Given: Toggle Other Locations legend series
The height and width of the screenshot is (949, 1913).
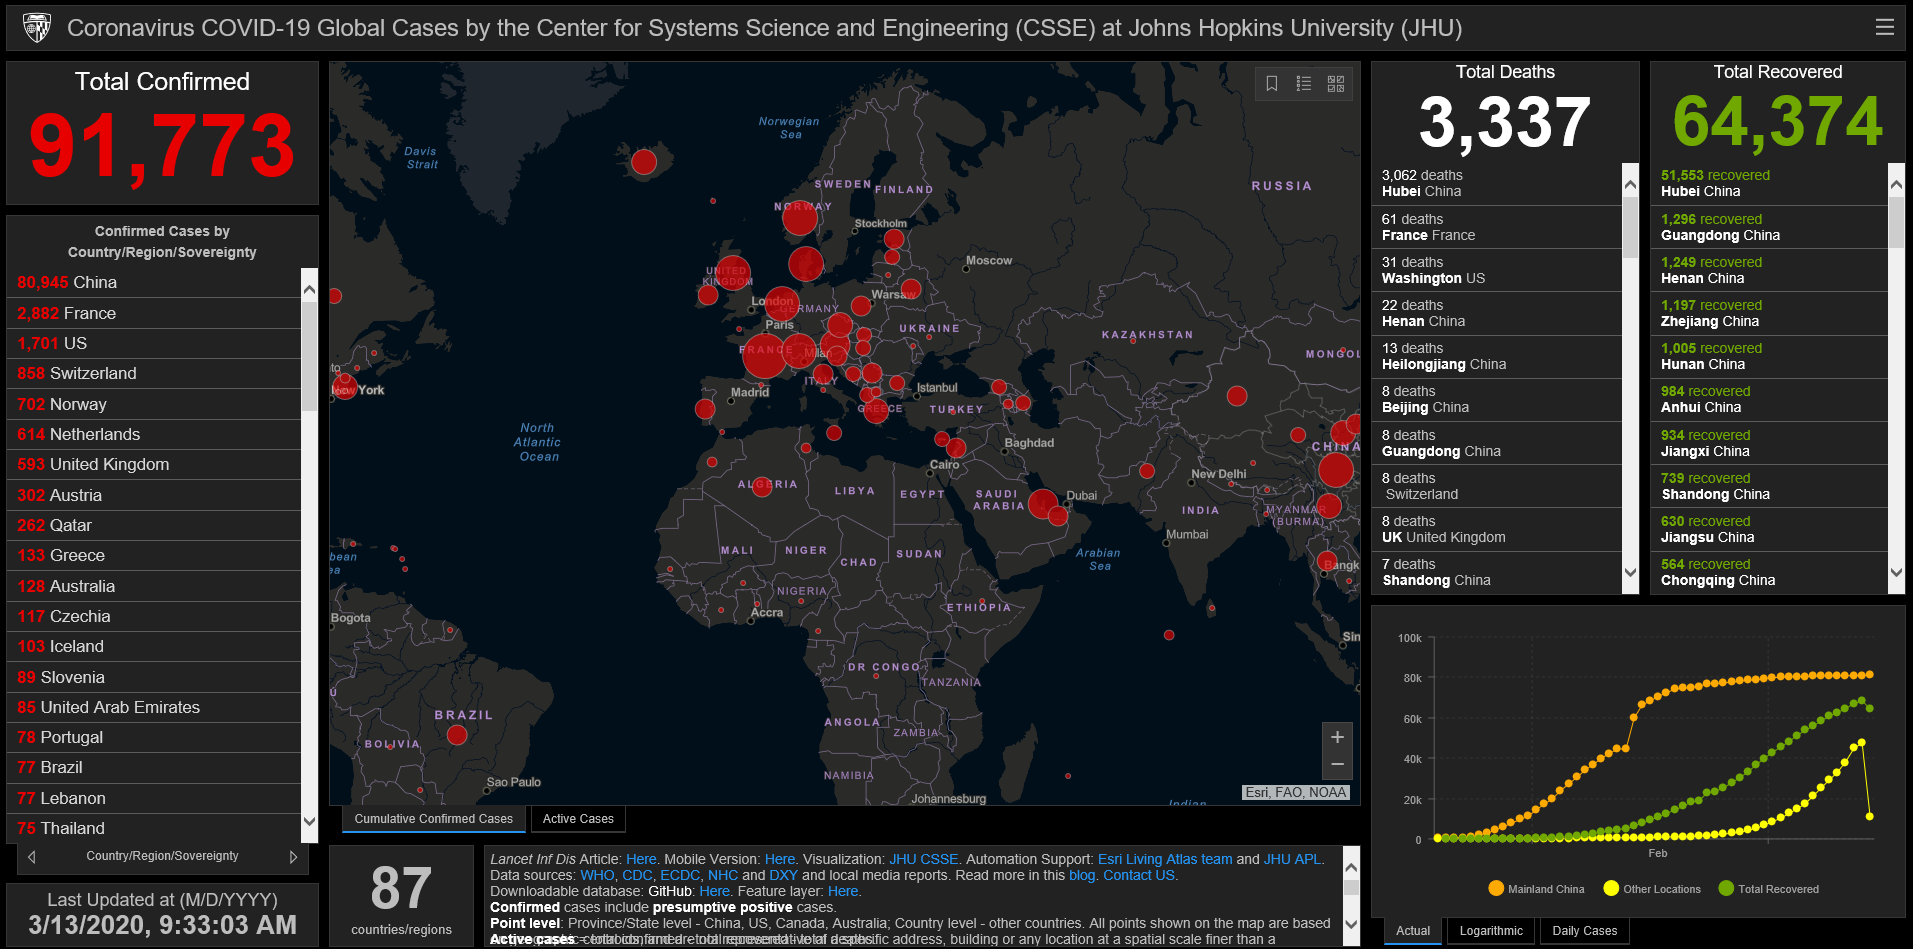Looking at the screenshot, I should [1651, 889].
